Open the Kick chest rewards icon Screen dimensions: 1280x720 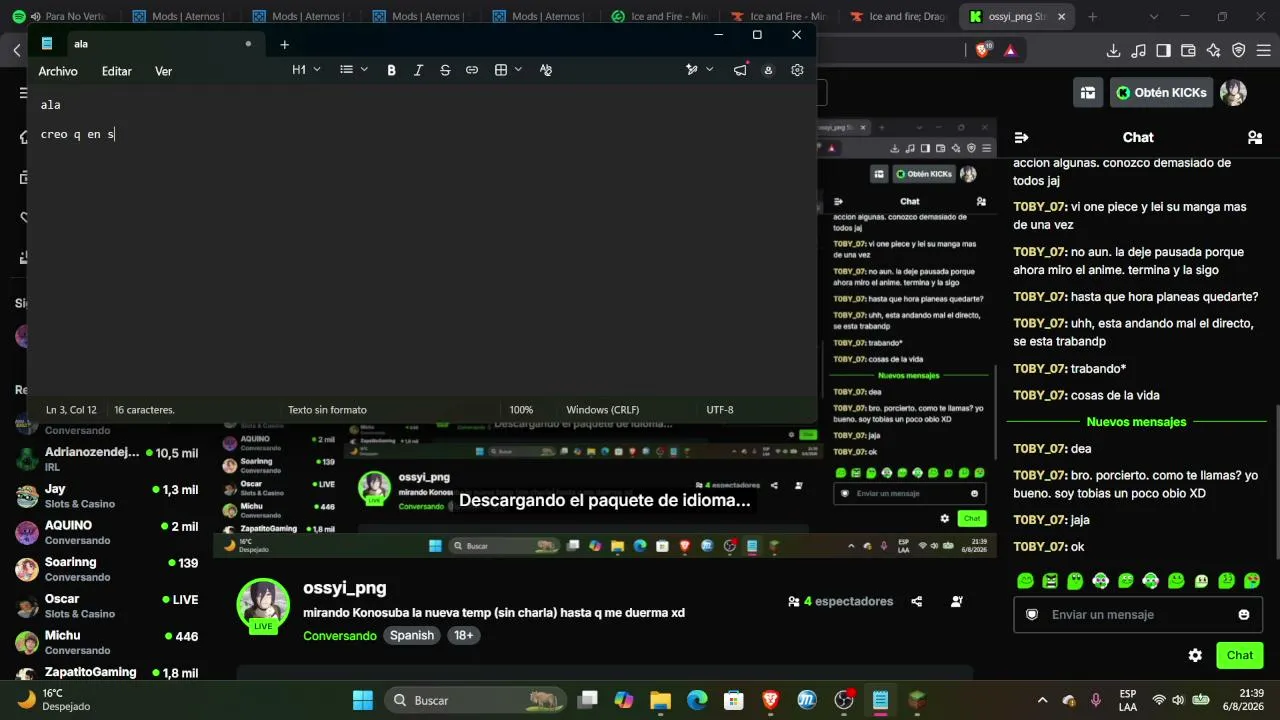pos(1088,92)
